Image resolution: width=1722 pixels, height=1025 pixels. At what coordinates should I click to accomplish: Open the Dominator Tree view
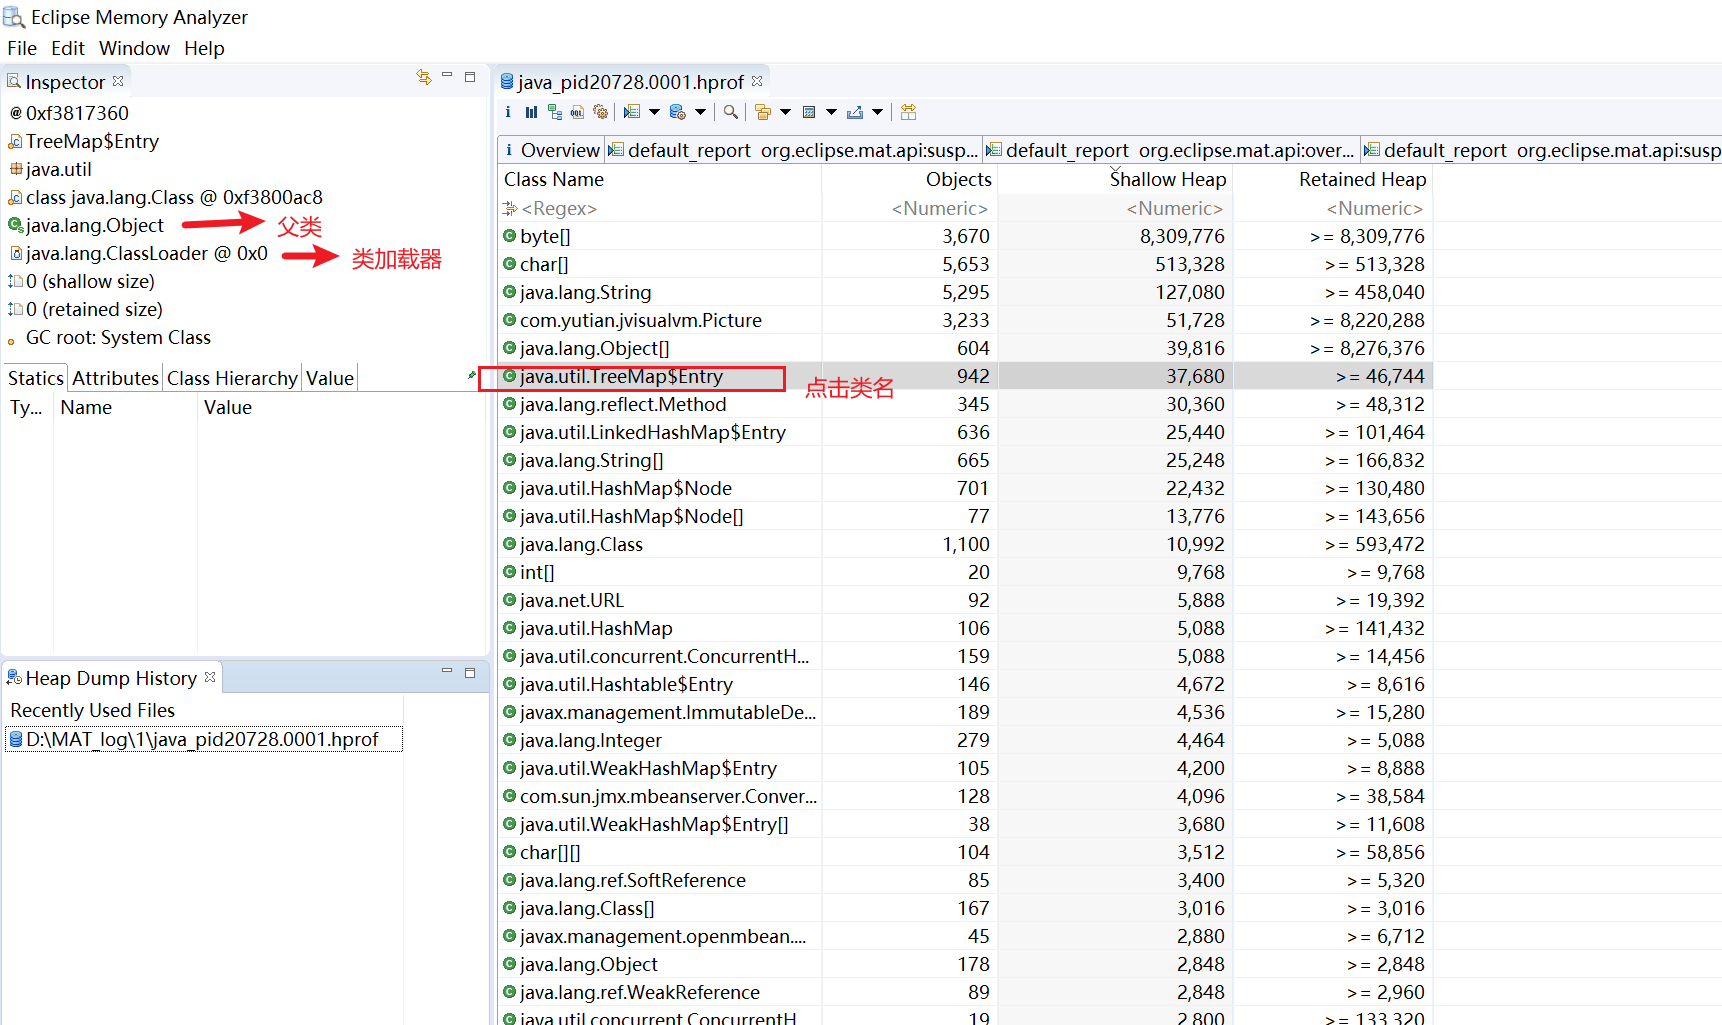554,112
